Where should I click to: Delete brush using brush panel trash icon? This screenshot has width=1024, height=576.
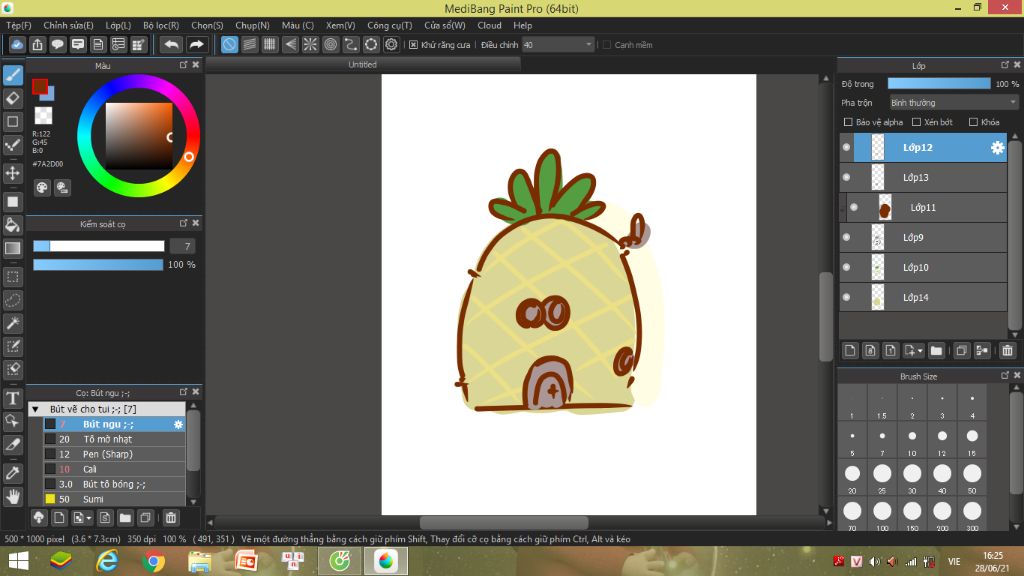point(170,518)
